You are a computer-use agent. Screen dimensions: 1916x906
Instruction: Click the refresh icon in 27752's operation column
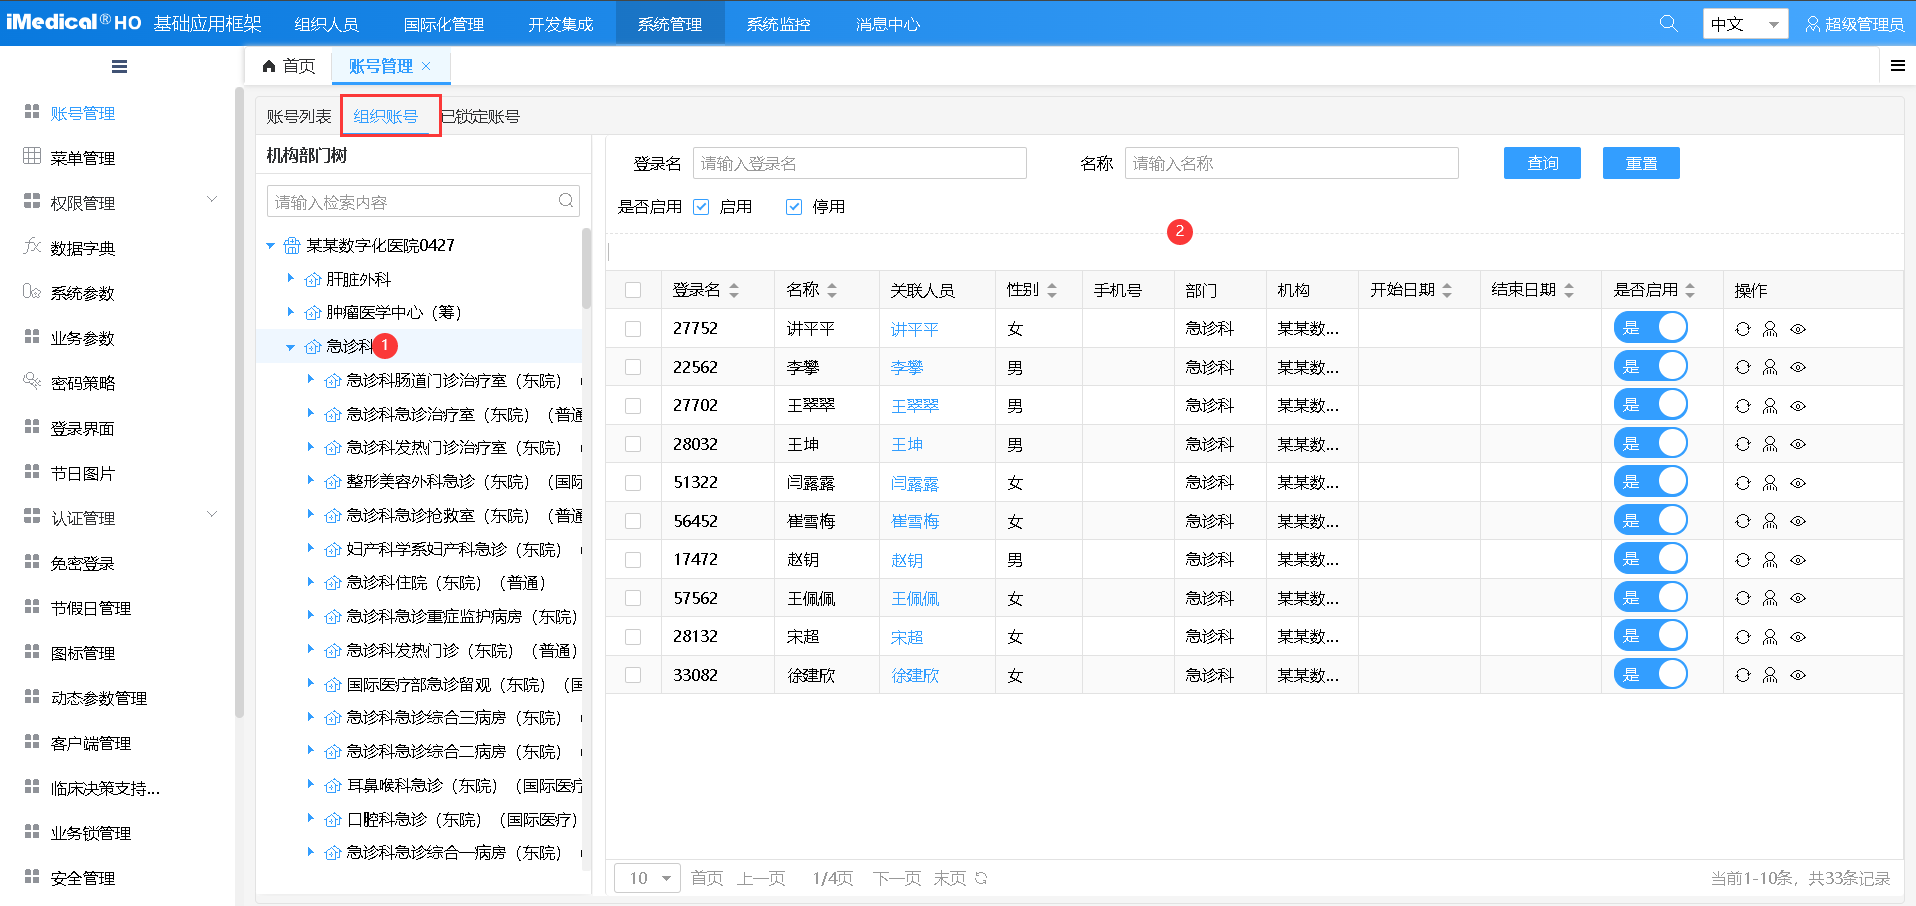(1743, 328)
